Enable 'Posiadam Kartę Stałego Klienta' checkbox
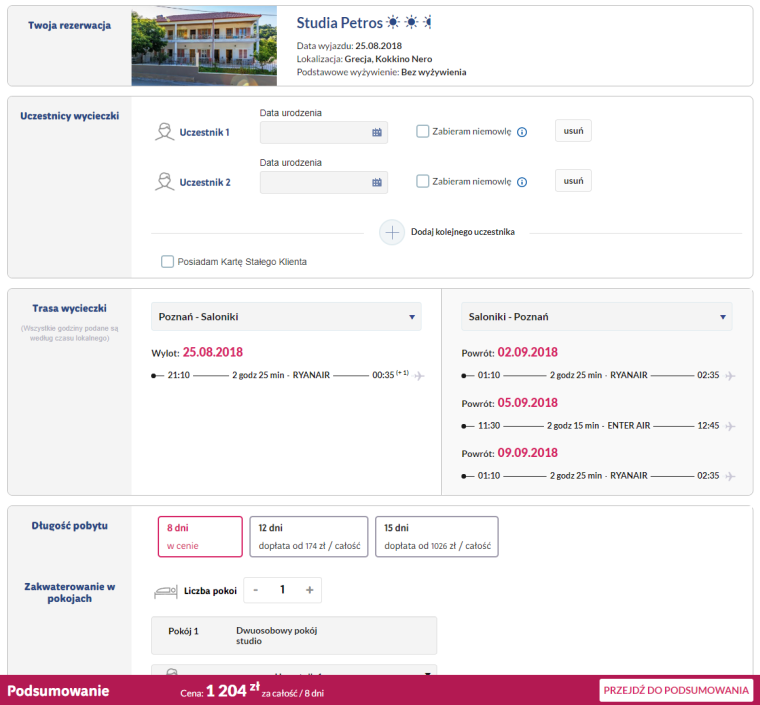Image resolution: width=760 pixels, height=705 pixels. click(168, 262)
